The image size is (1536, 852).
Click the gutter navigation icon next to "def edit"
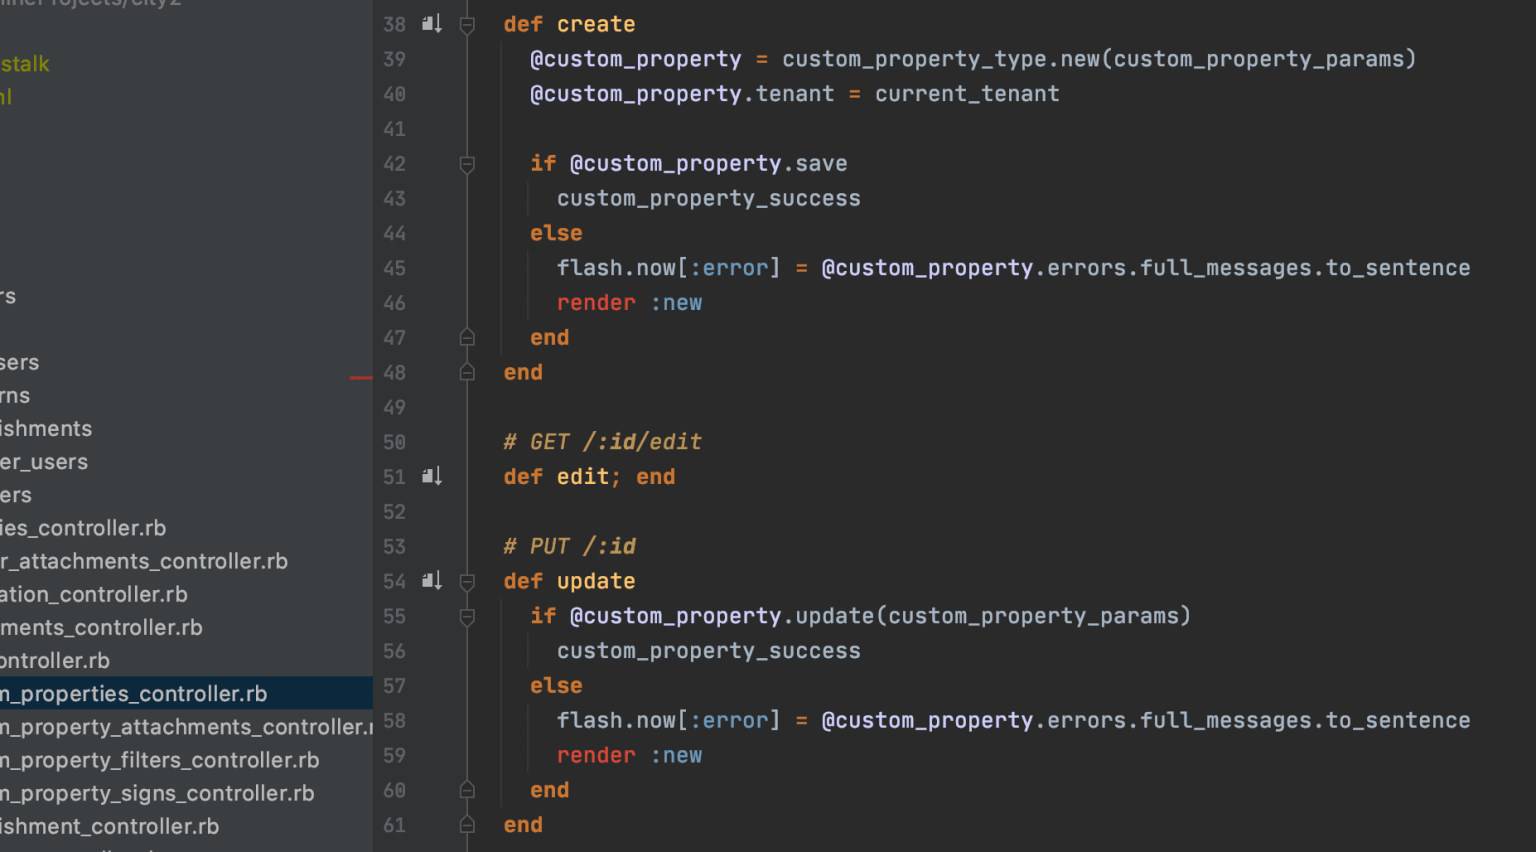431,476
